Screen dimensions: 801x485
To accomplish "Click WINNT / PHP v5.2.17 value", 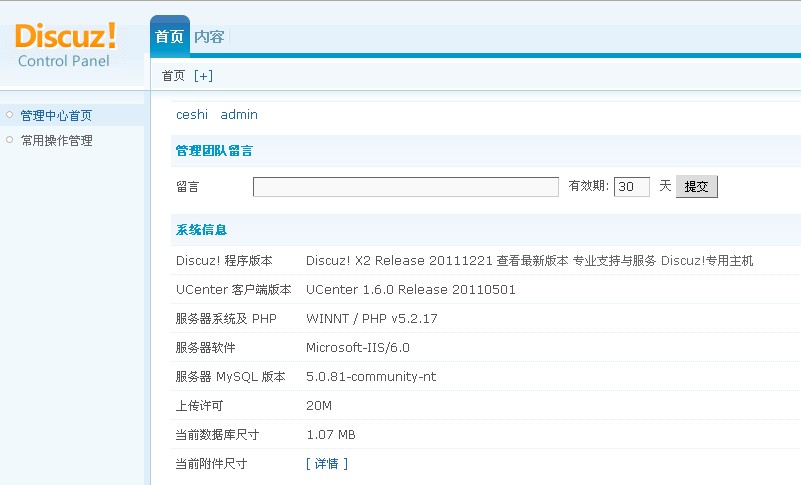I will [371, 319].
